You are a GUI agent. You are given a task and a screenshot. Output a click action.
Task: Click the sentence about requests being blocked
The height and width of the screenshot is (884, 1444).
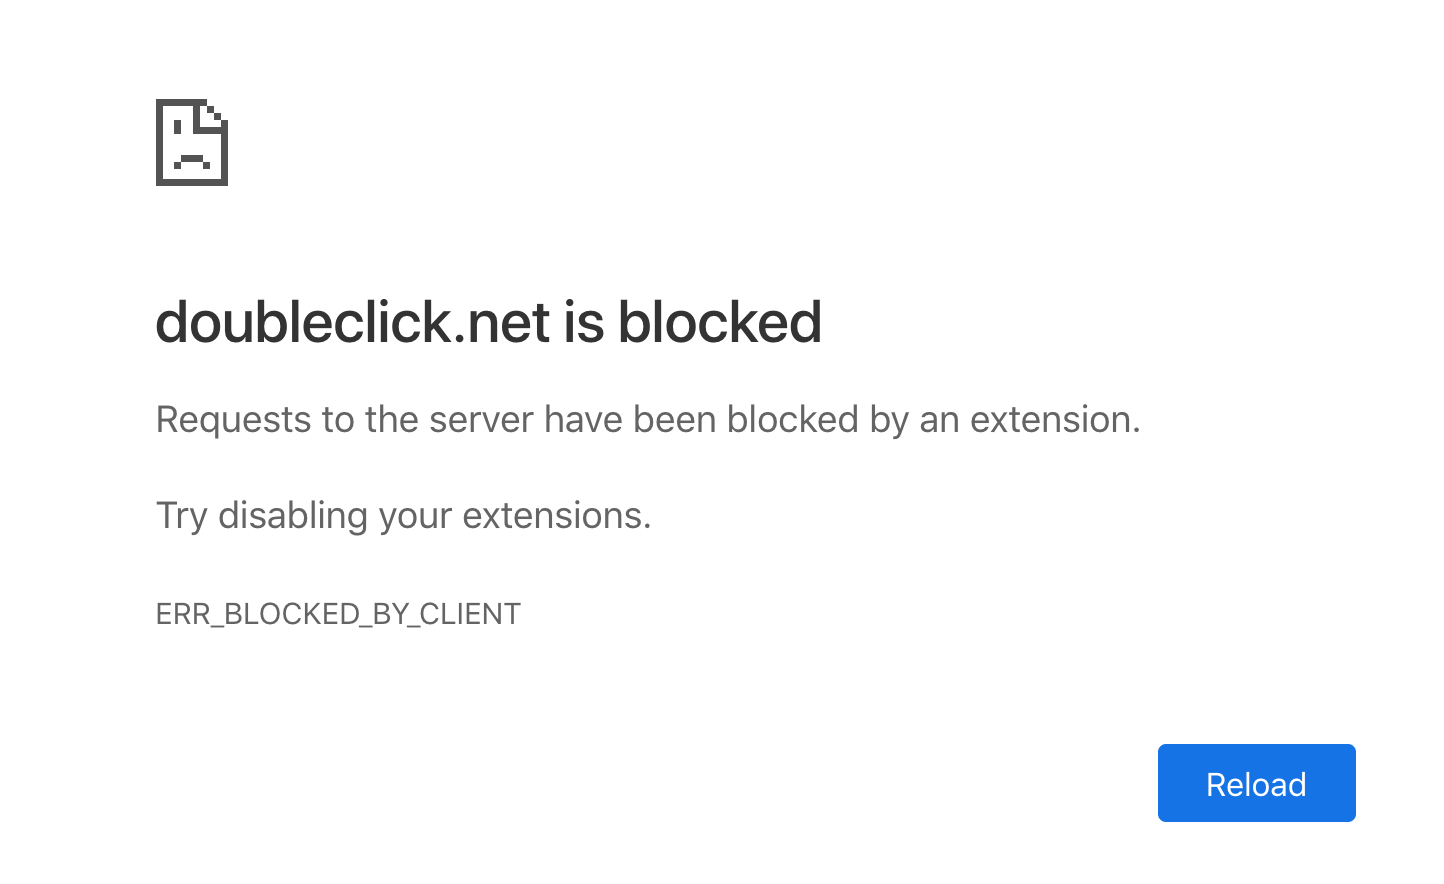648,419
